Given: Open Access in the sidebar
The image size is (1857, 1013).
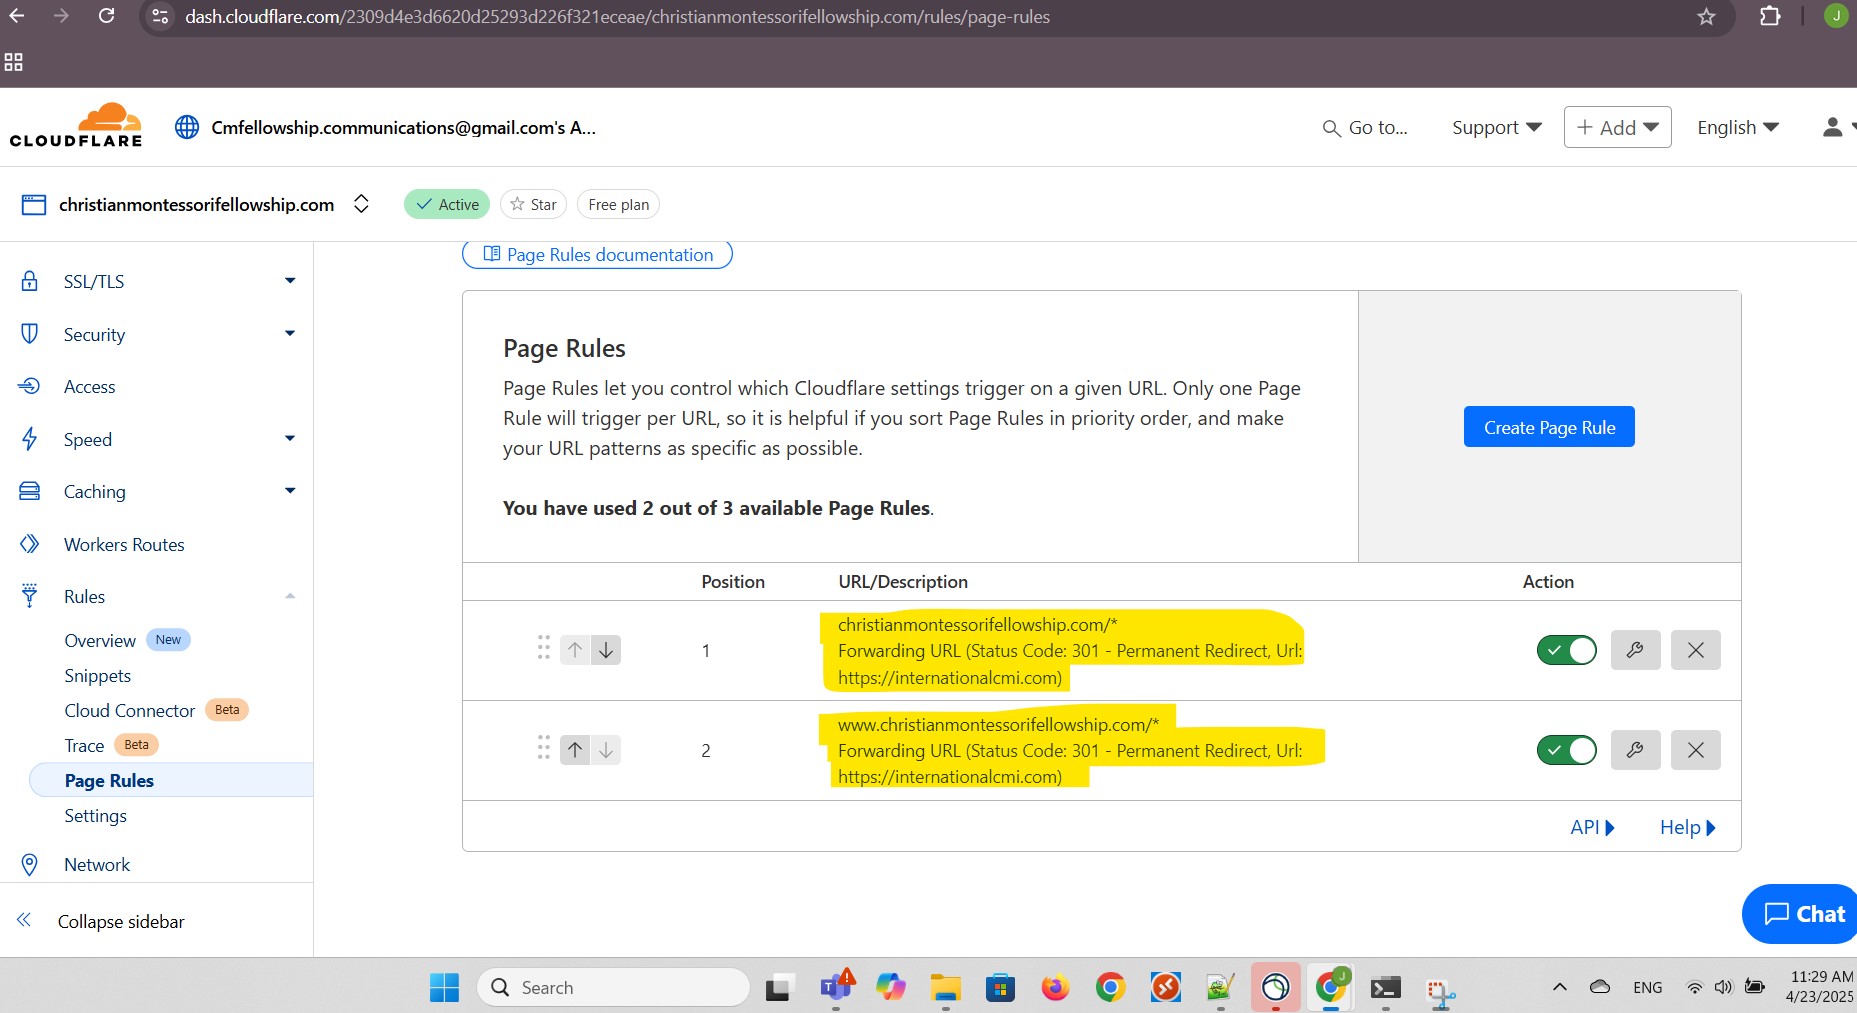Looking at the screenshot, I should pyautogui.click(x=89, y=386).
